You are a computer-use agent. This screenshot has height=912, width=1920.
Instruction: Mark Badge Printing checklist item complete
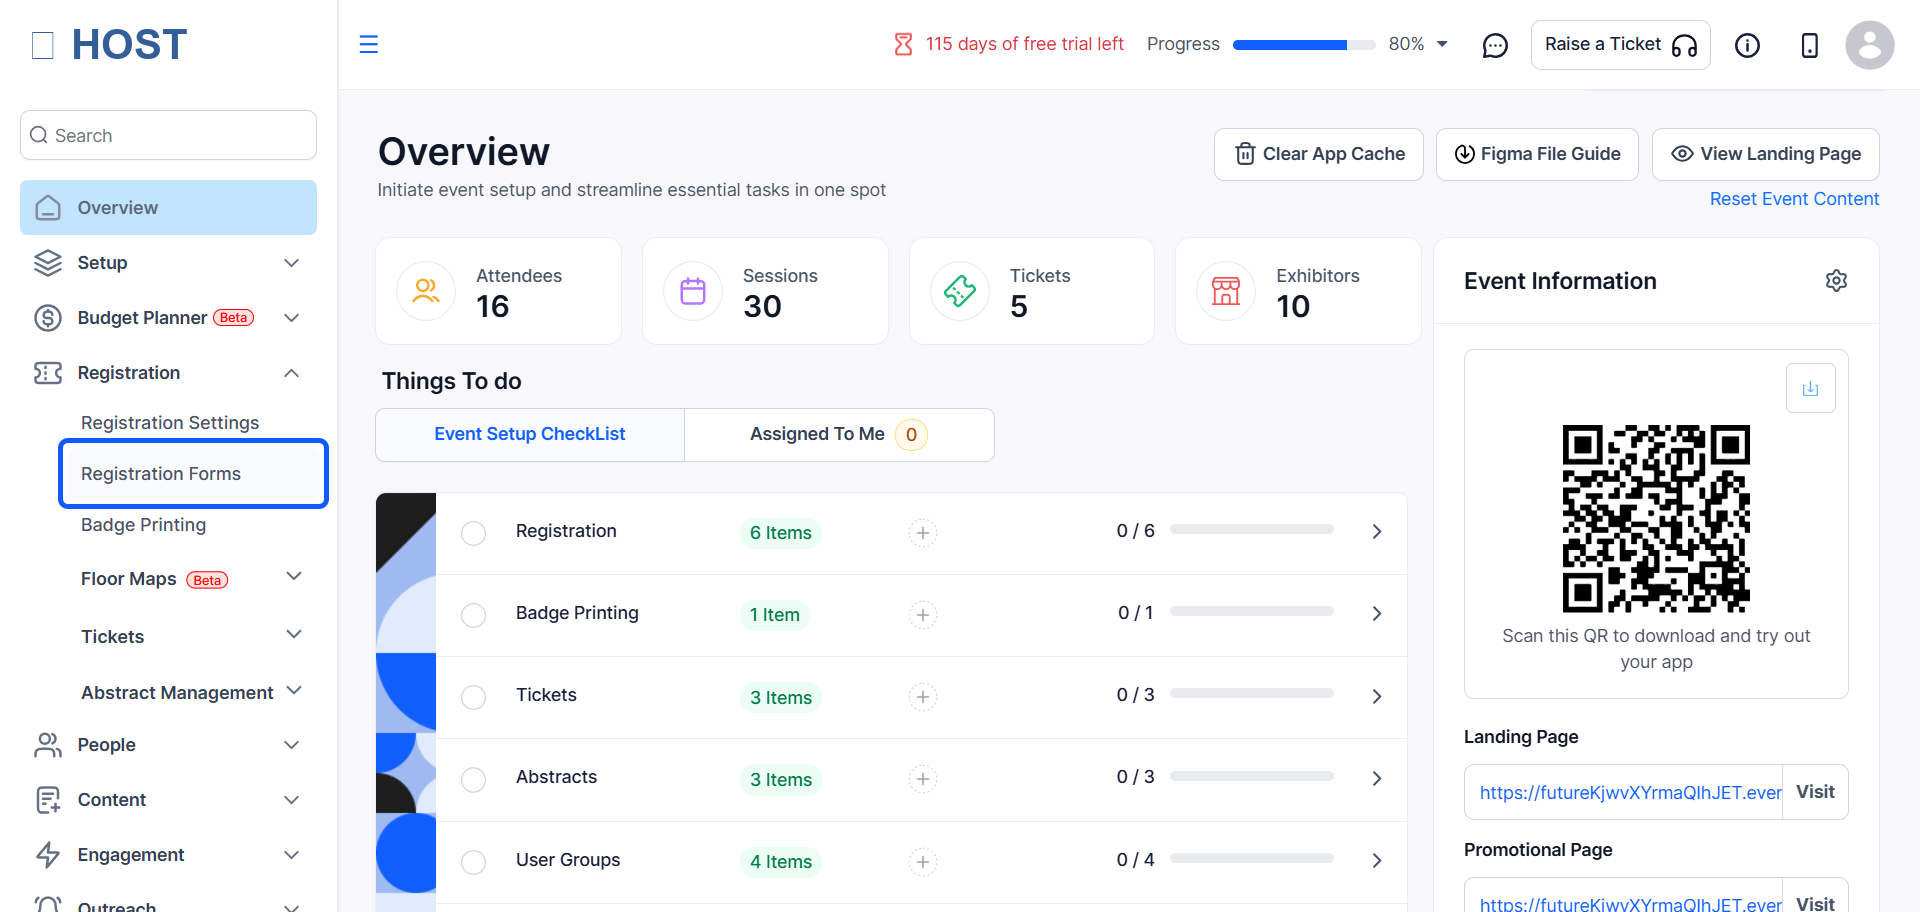[x=473, y=615]
